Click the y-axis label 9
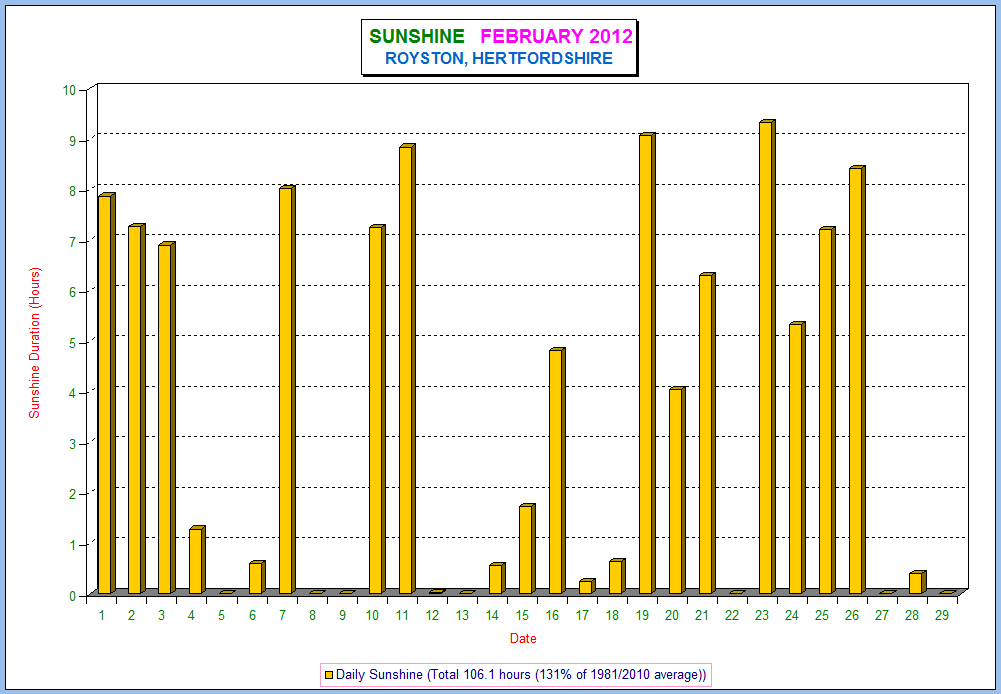 click(x=73, y=141)
